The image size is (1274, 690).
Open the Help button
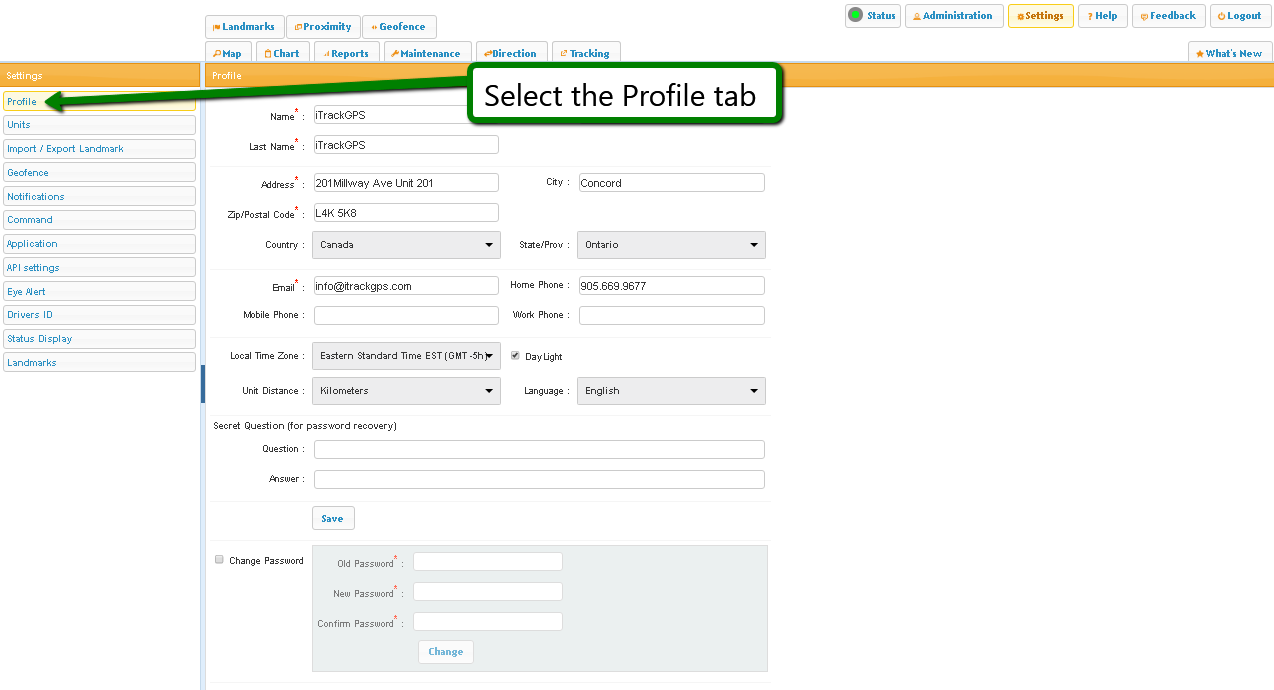(1103, 16)
